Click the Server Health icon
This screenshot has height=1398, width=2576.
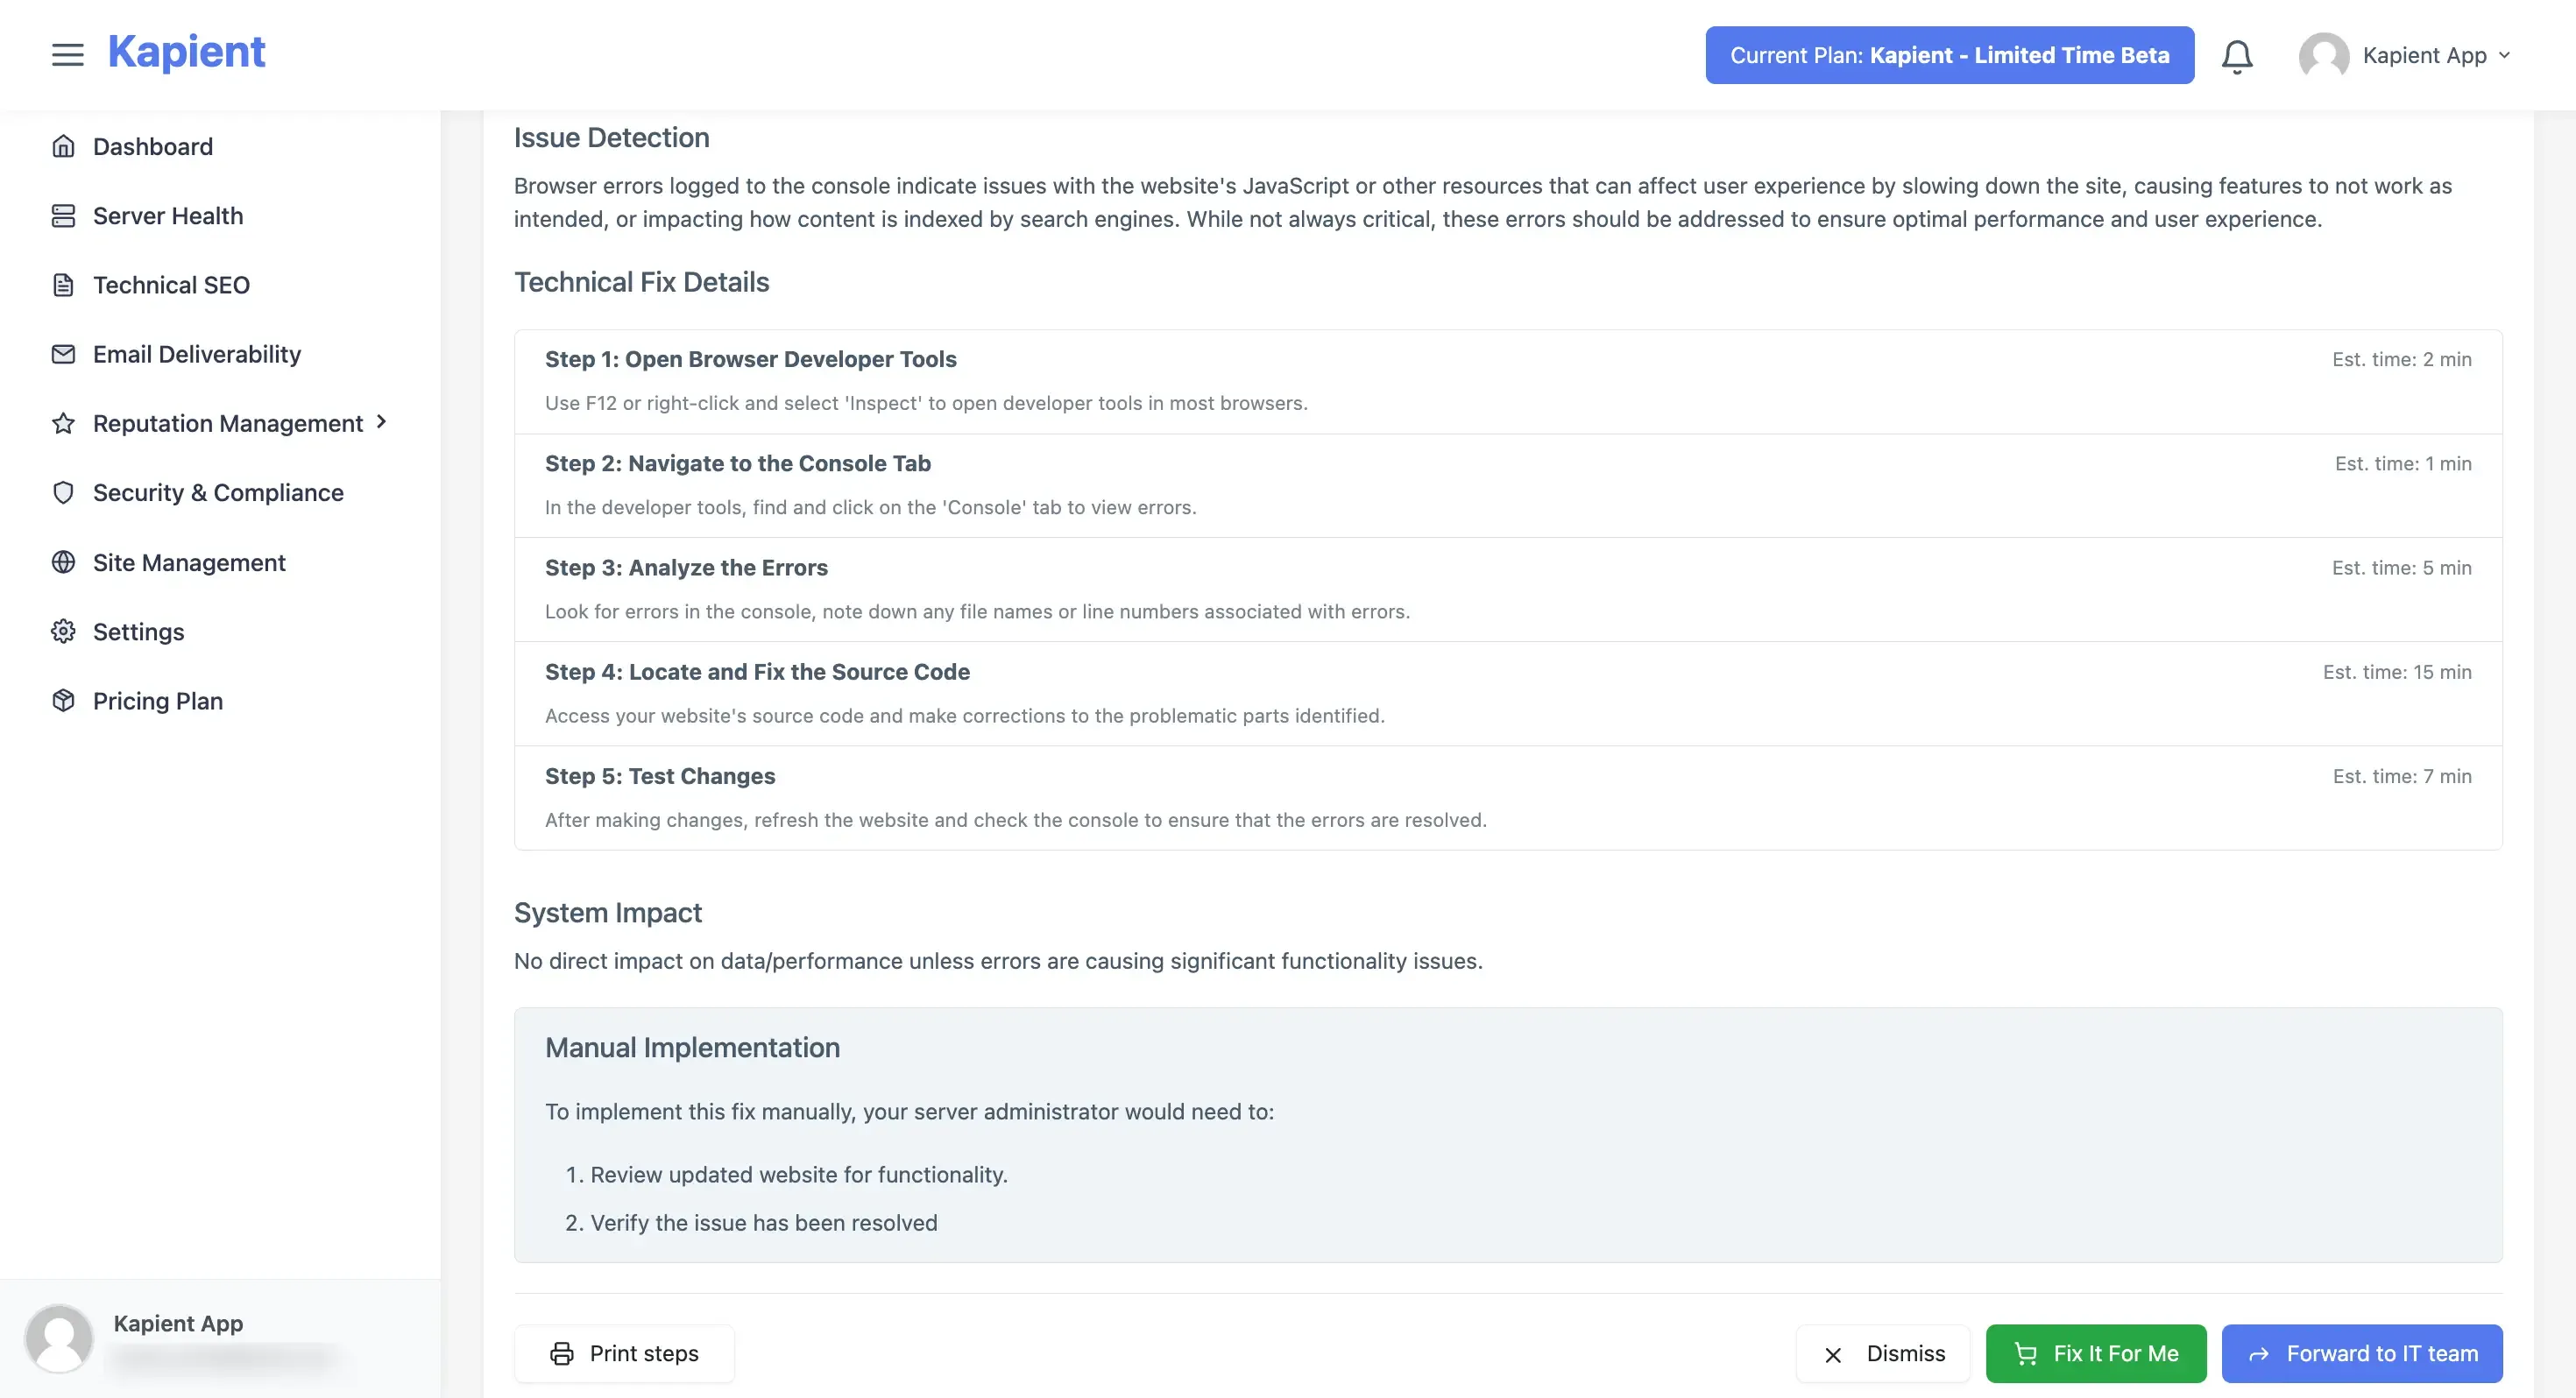63,216
